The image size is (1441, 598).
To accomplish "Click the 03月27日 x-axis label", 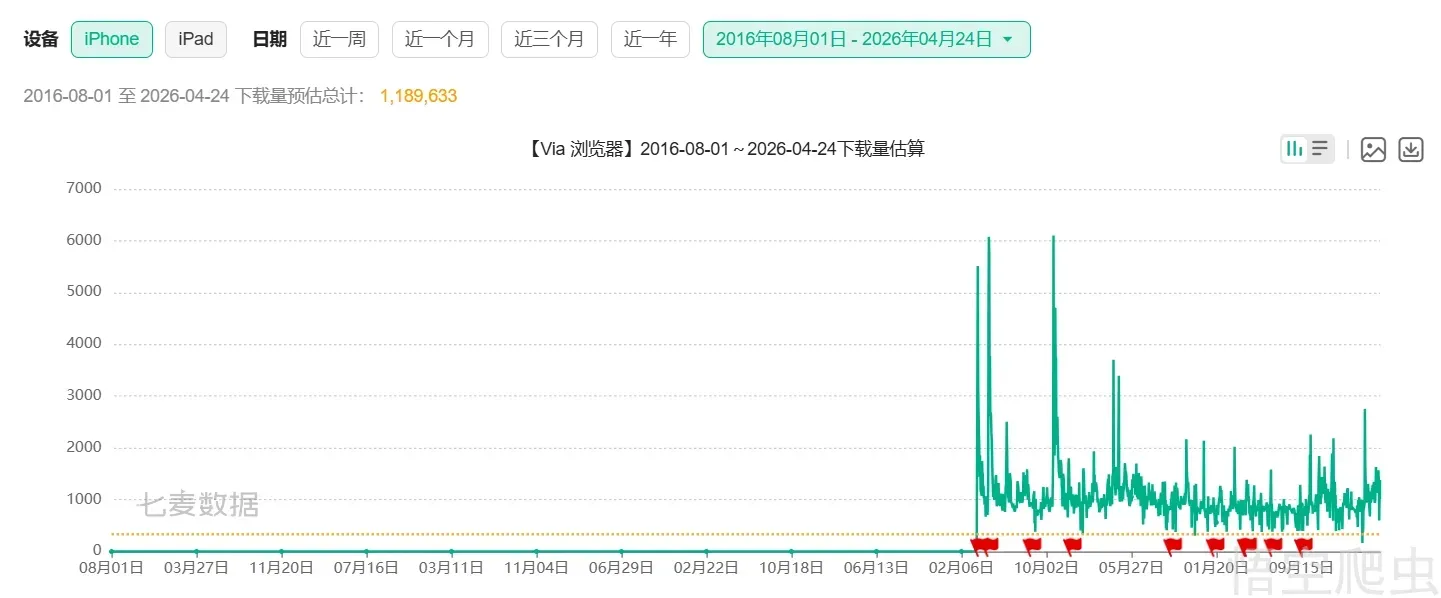I will pyautogui.click(x=196, y=568).
